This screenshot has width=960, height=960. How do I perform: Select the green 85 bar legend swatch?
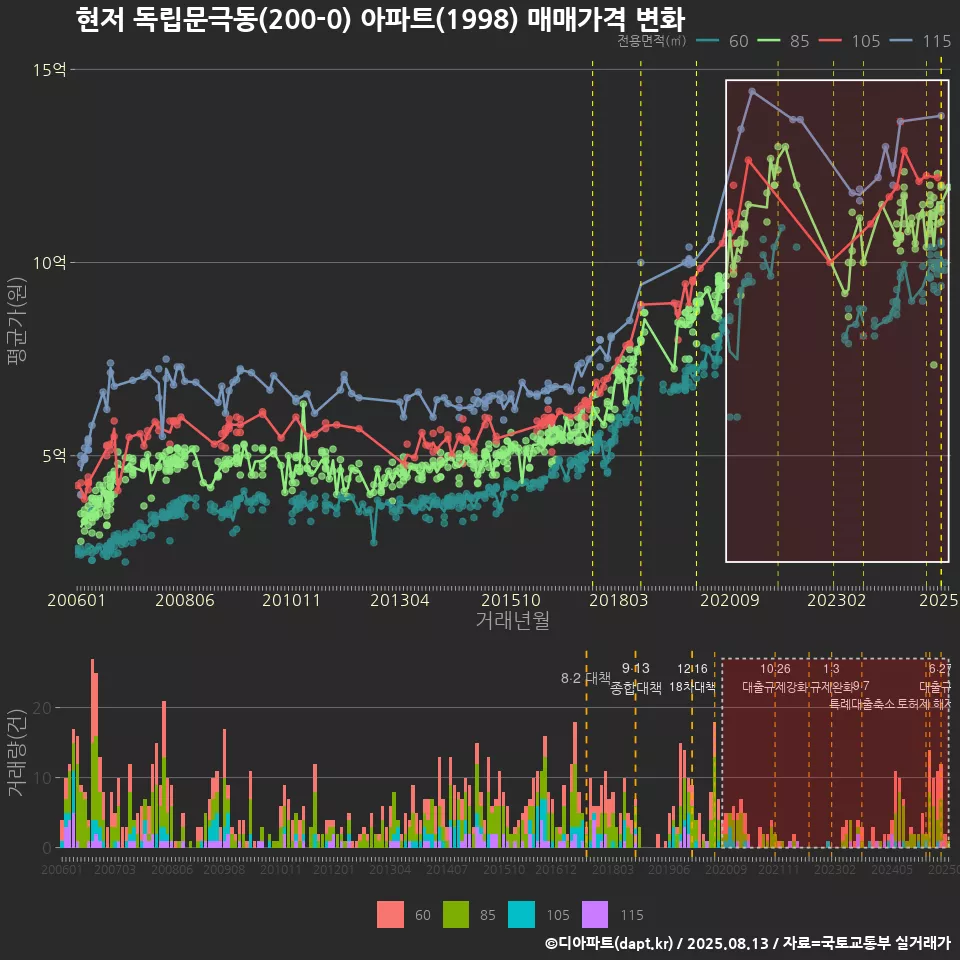(456, 915)
